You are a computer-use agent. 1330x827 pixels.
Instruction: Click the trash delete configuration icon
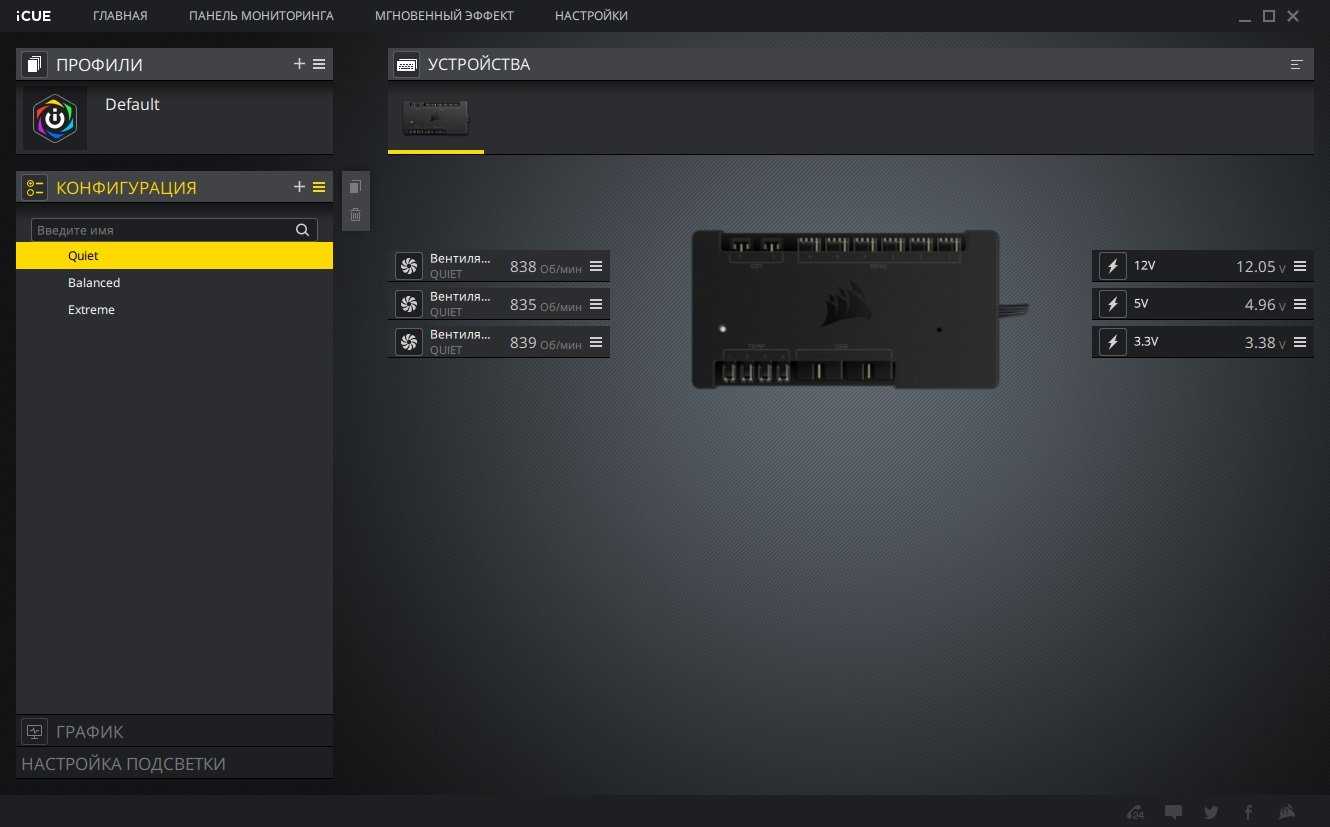click(x=355, y=214)
